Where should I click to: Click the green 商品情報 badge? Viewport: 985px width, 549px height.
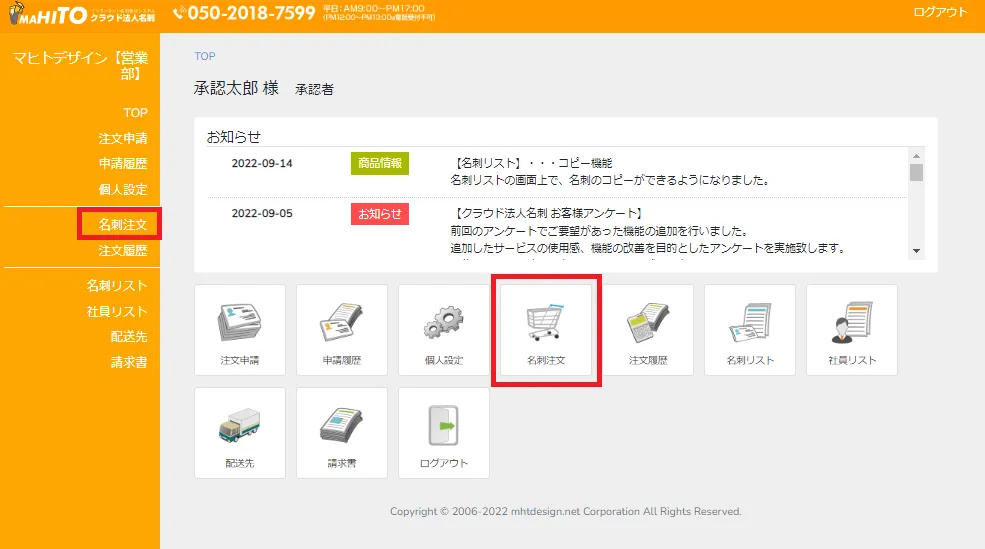[380, 163]
